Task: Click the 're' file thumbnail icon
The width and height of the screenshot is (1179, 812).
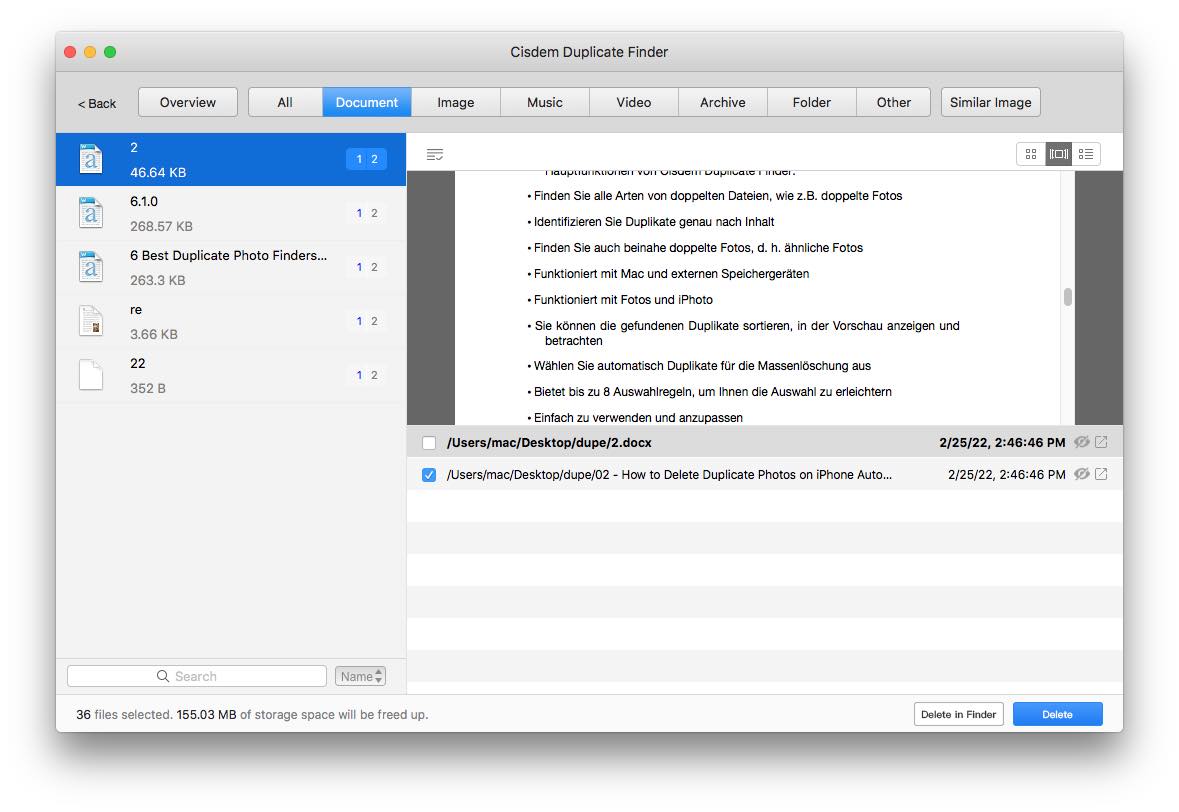Action: click(91, 321)
